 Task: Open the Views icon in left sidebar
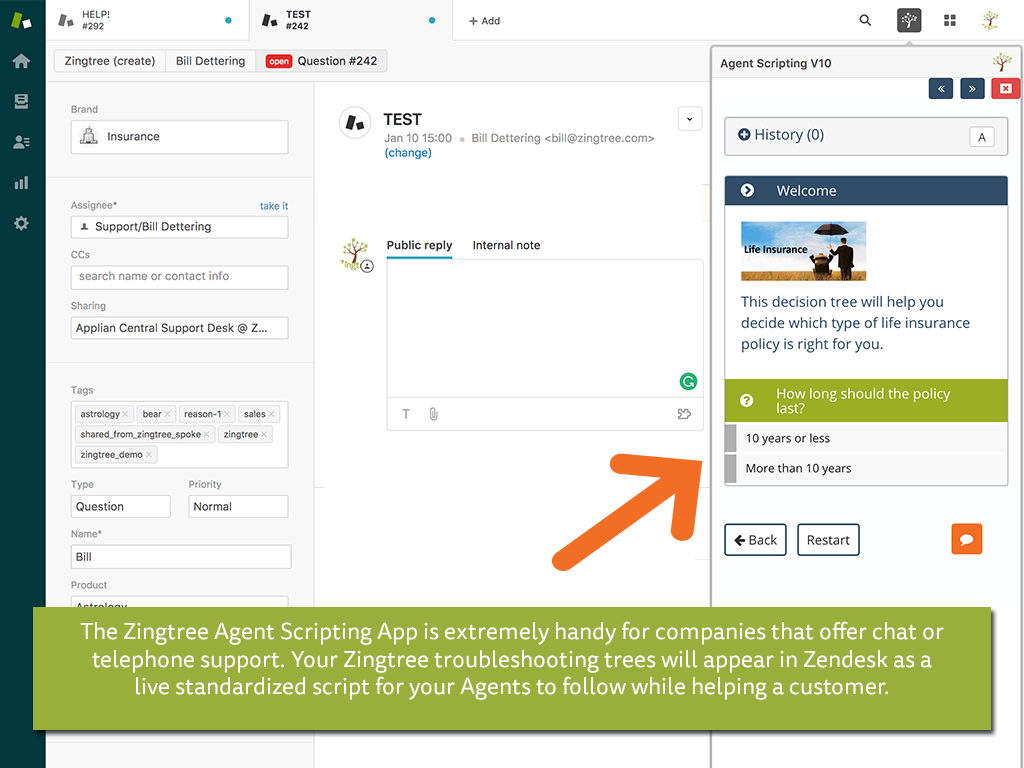21,101
